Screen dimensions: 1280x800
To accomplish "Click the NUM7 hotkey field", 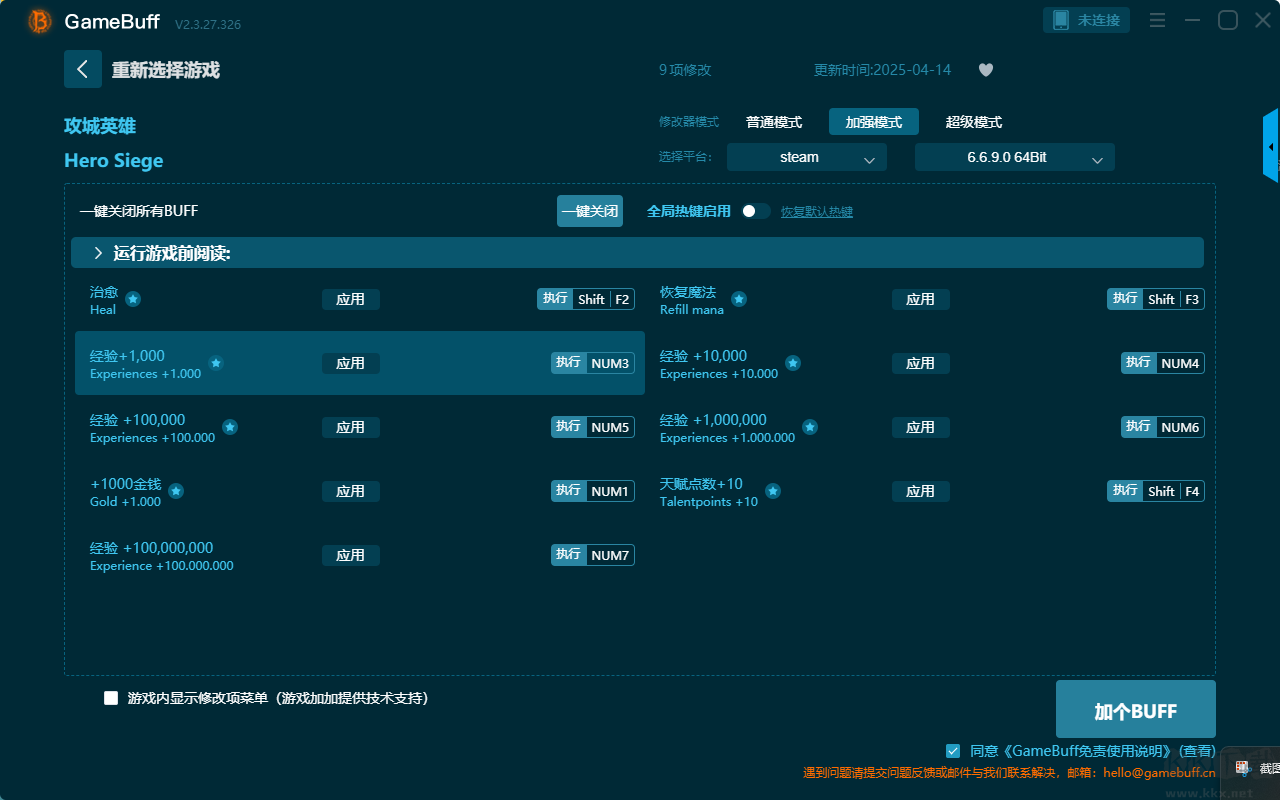I will [x=593, y=555].
